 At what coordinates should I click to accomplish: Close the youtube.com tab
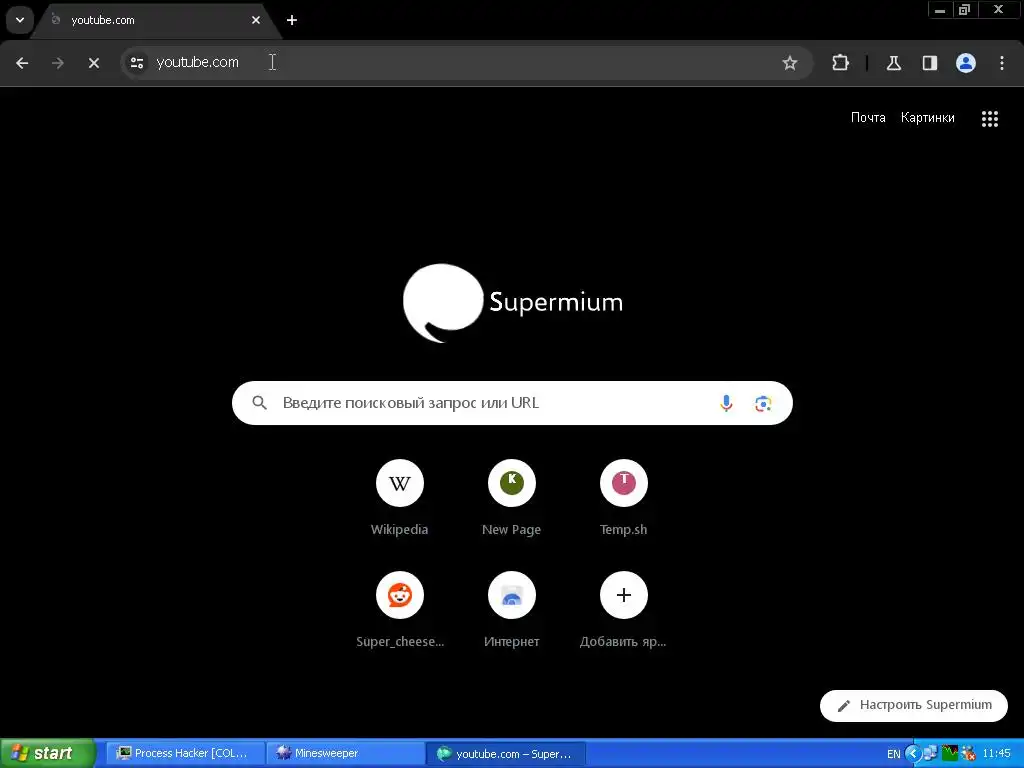[x=256, y=20]
